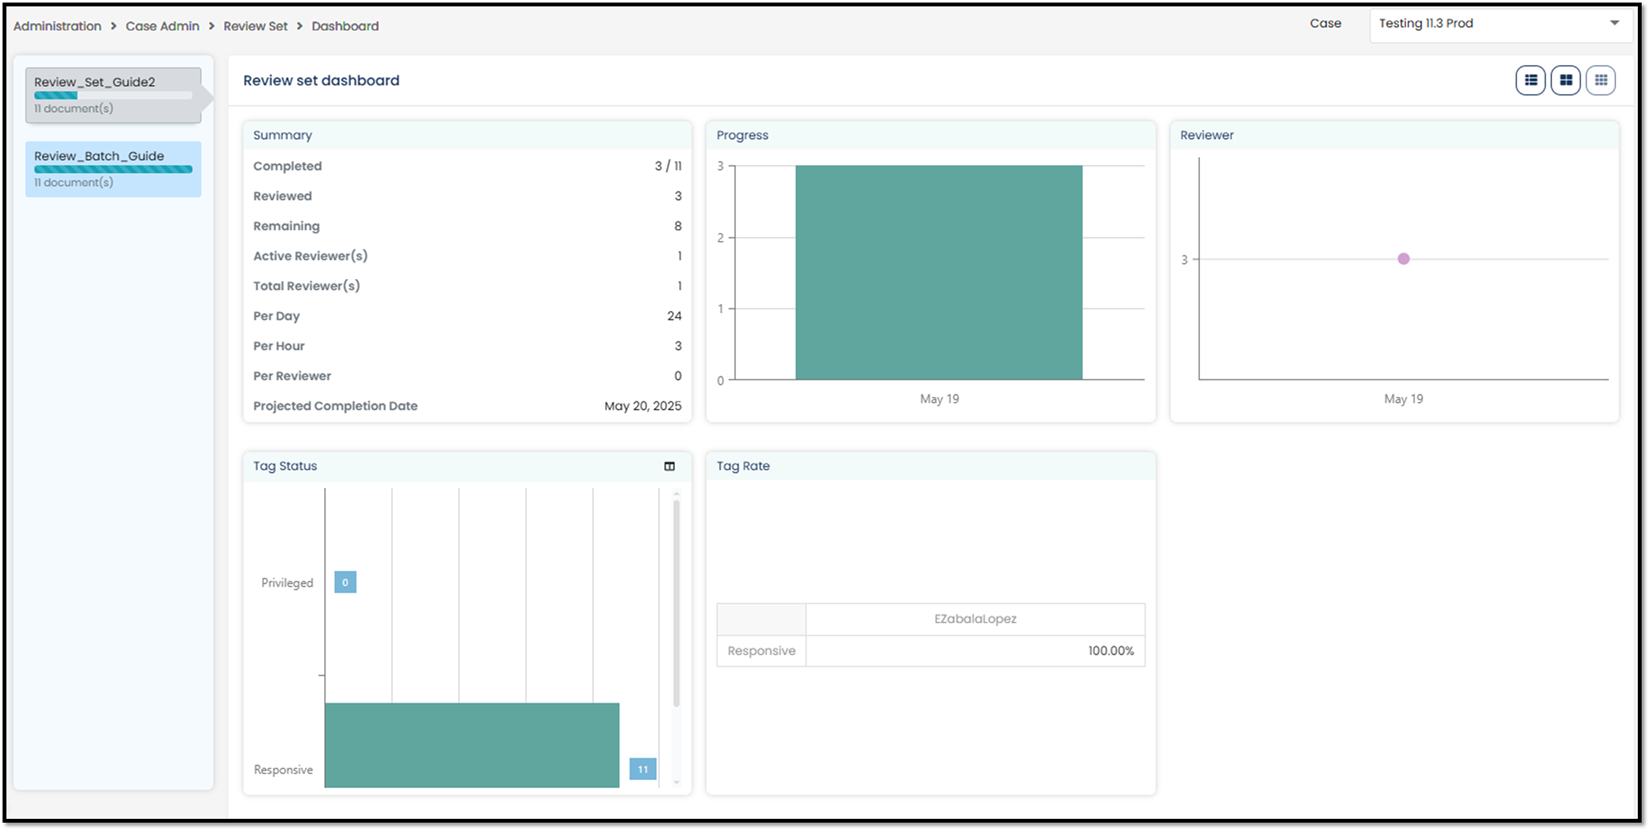
Task: Click the Responsive count badge showing 11
Action: (642, 769)
